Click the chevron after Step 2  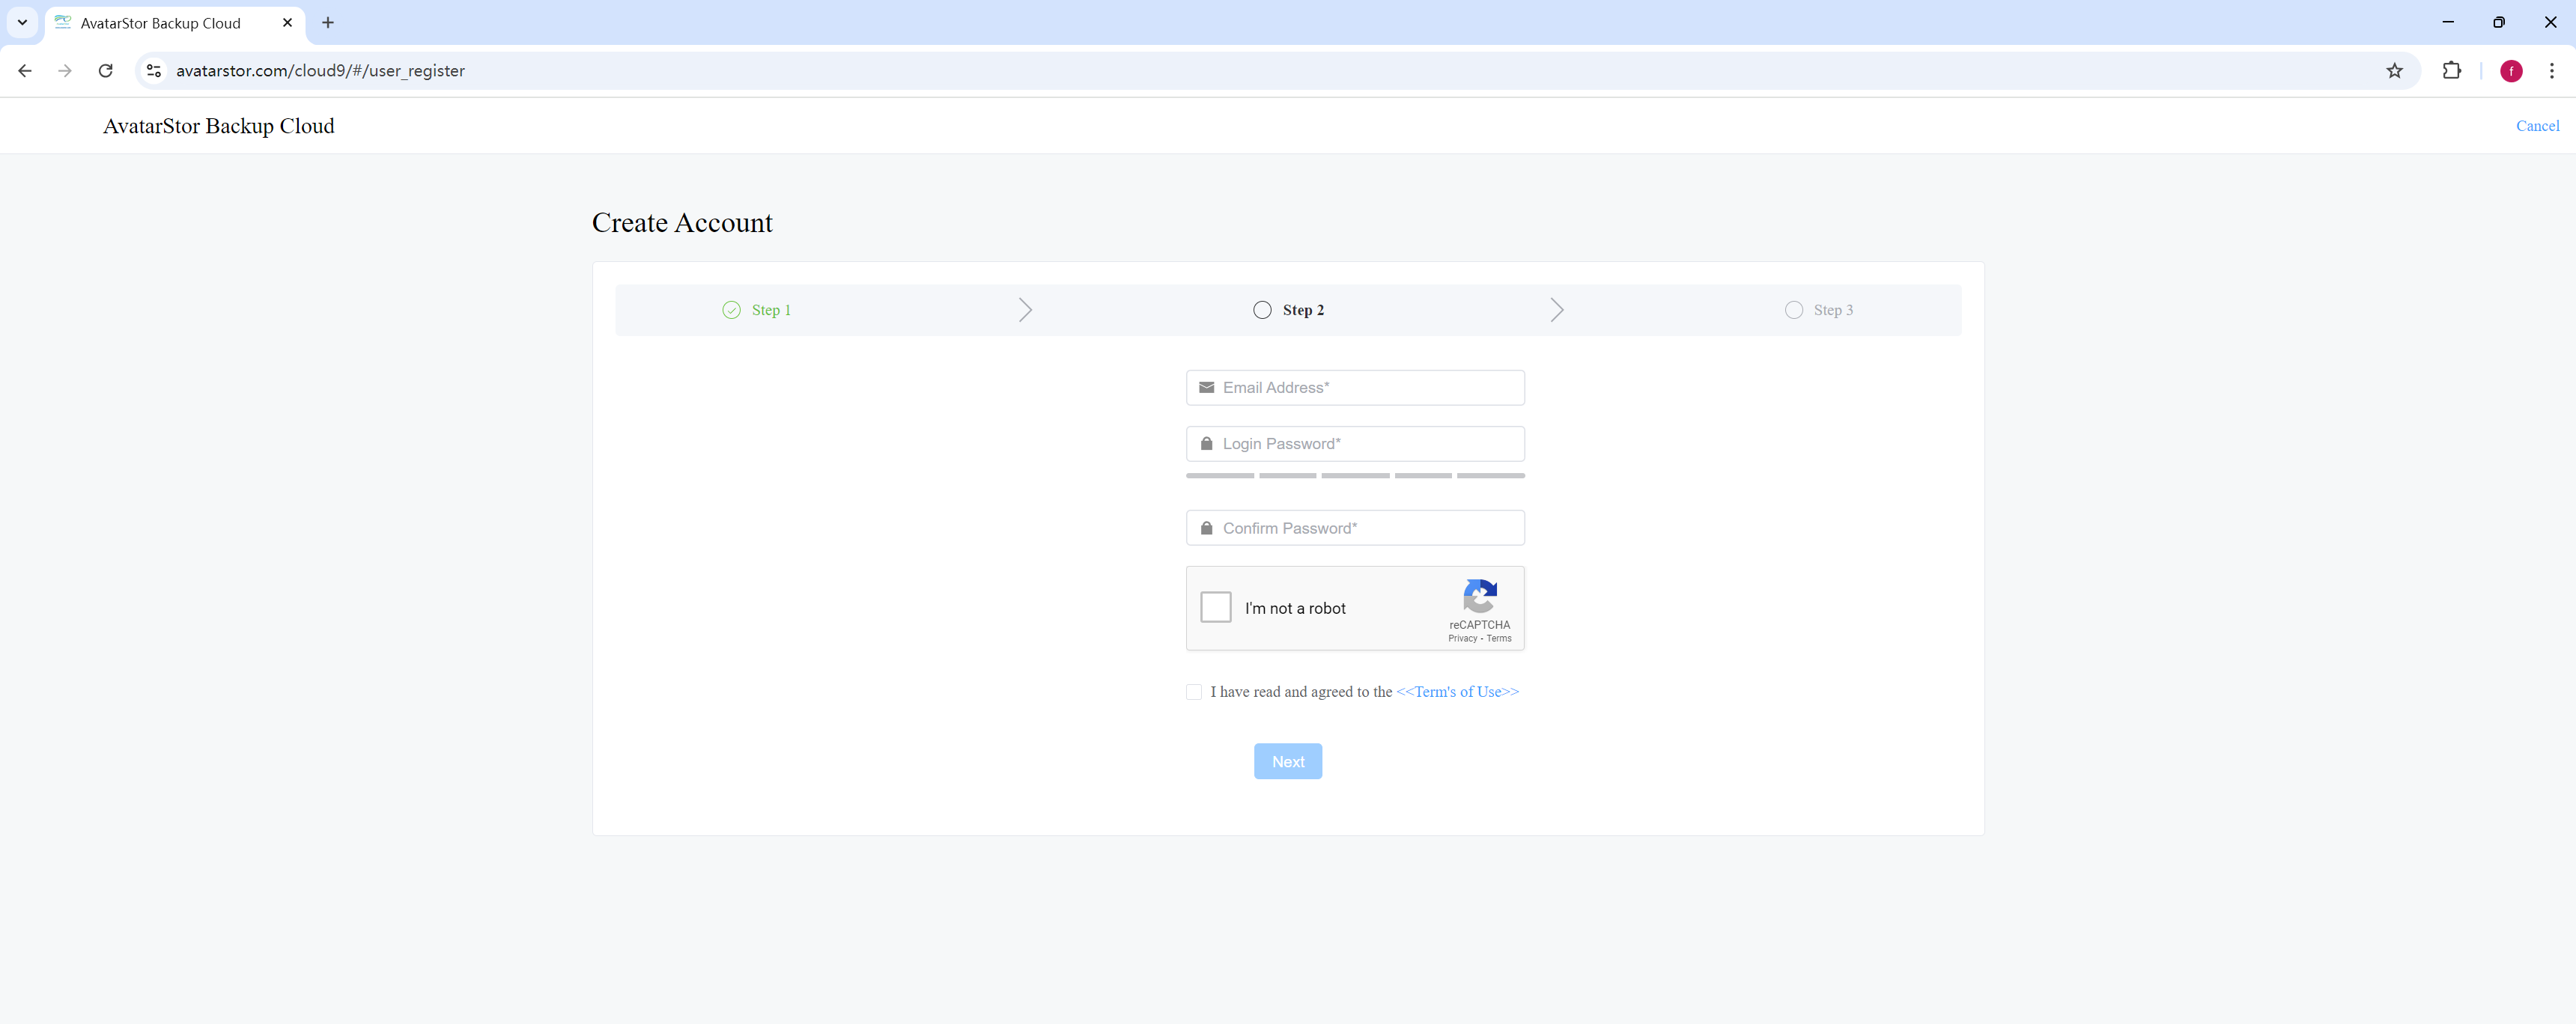(1557, 310)
